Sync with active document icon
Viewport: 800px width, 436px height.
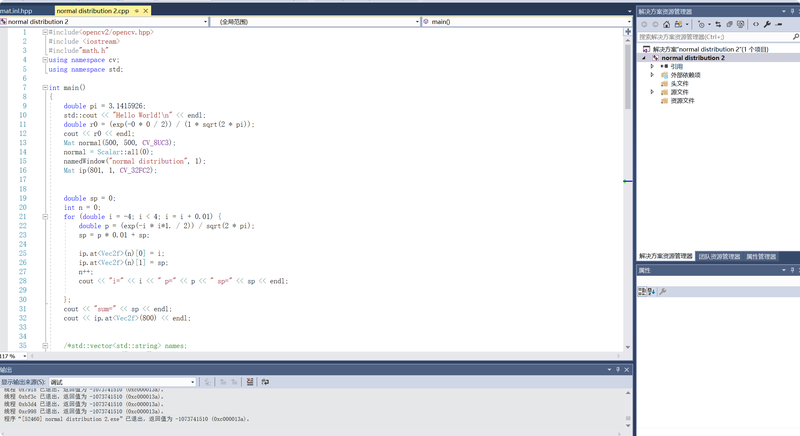pos(718,24)
